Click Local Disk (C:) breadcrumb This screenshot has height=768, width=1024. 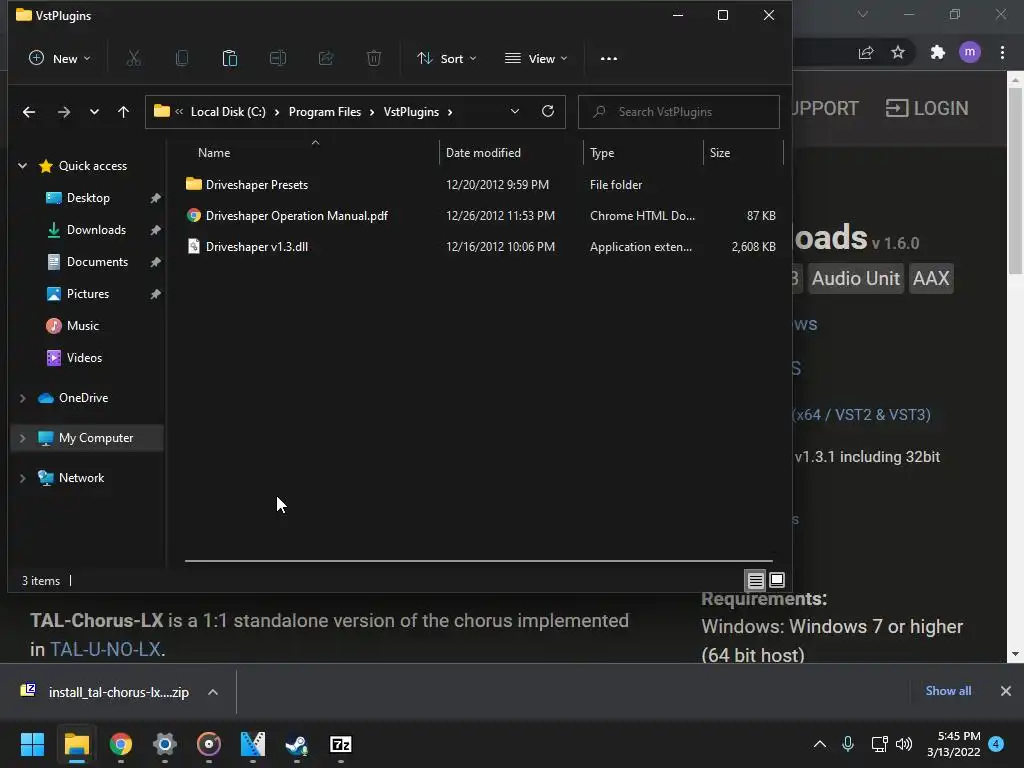228,112
